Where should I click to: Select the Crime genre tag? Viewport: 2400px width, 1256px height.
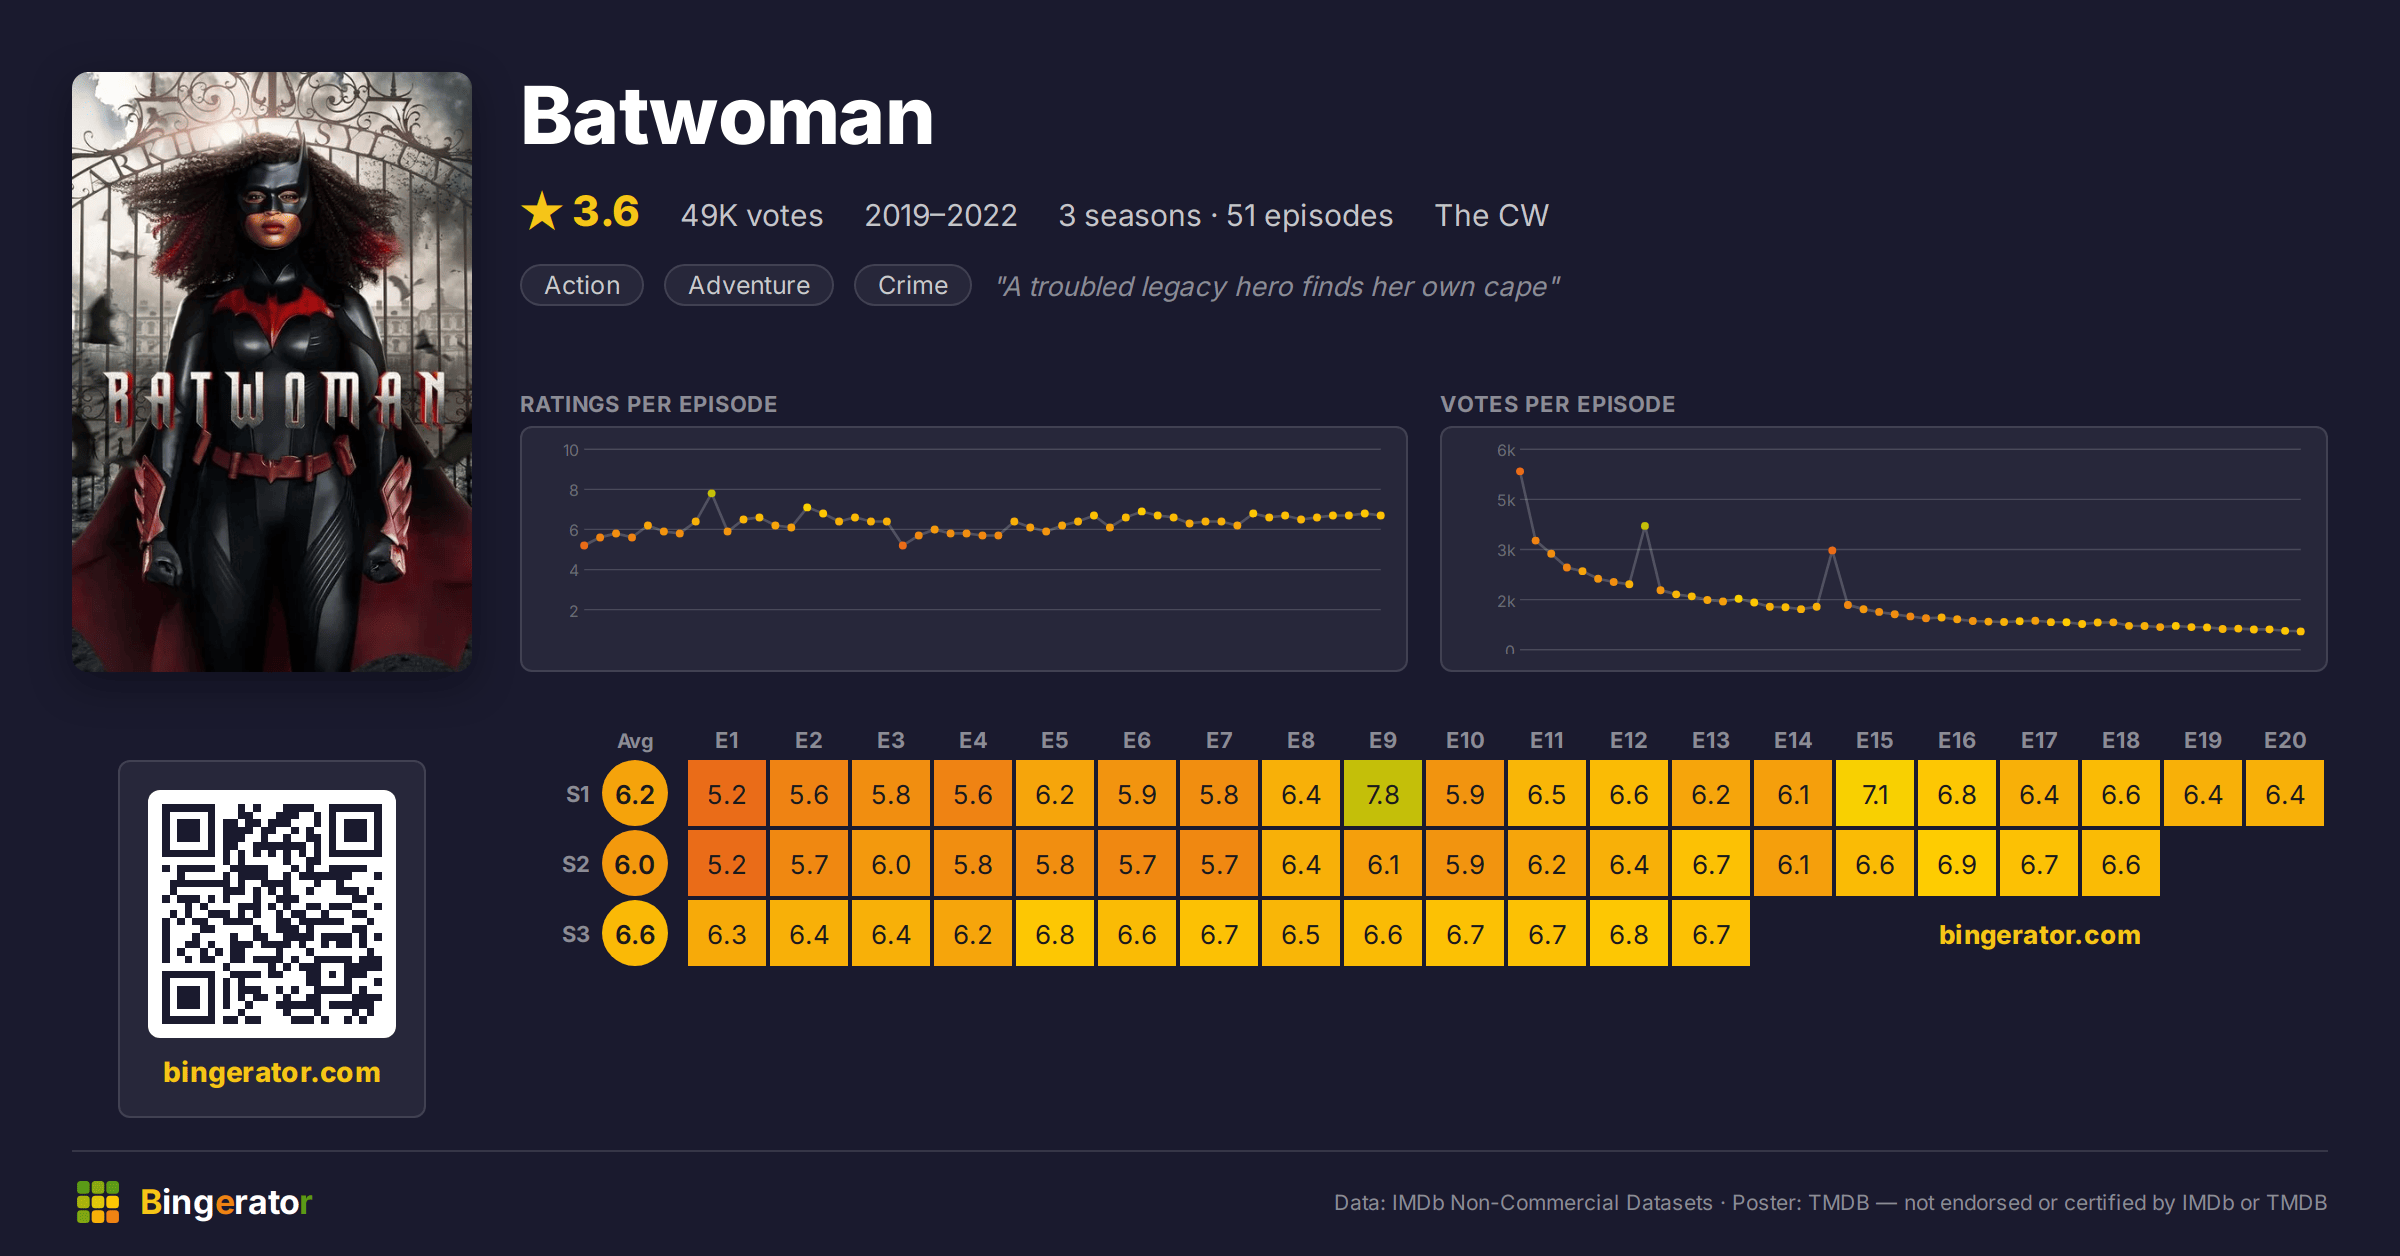tap(913, 285)
